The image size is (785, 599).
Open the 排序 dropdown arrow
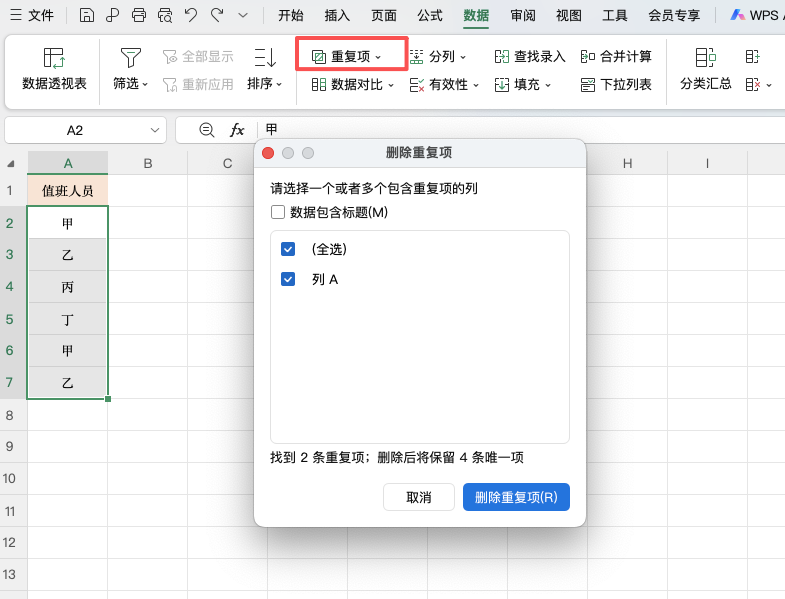pos(279,84)
